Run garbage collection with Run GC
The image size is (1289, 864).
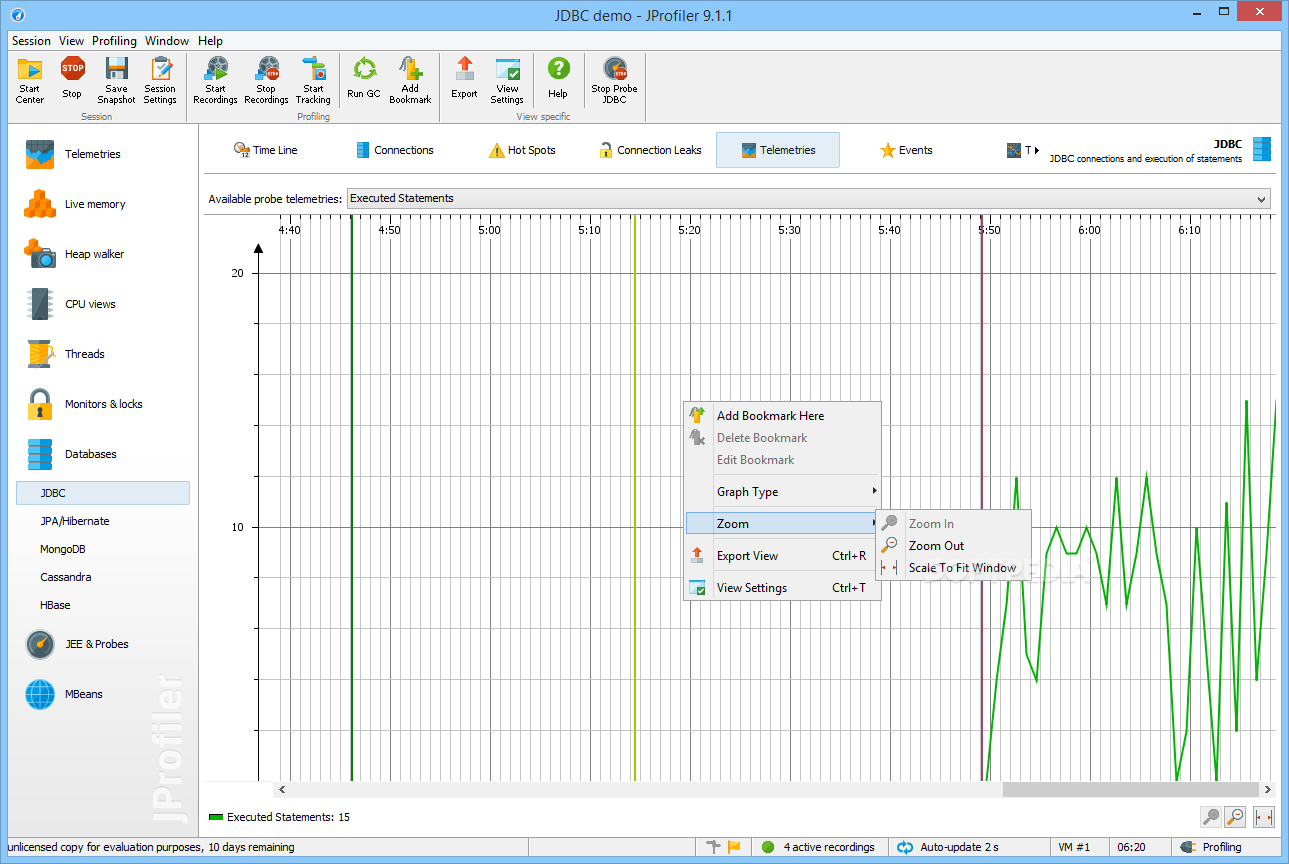364,80
